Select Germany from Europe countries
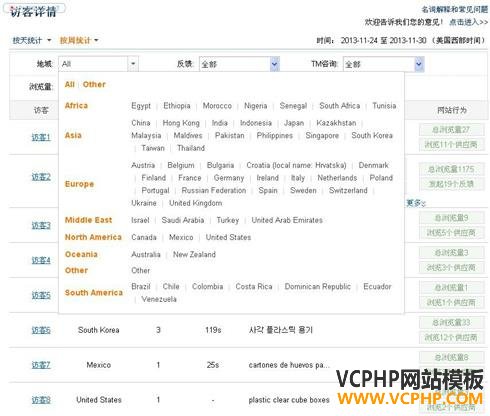Image resolution: width=490 pixels, height=416 pixels. point(229,178)
